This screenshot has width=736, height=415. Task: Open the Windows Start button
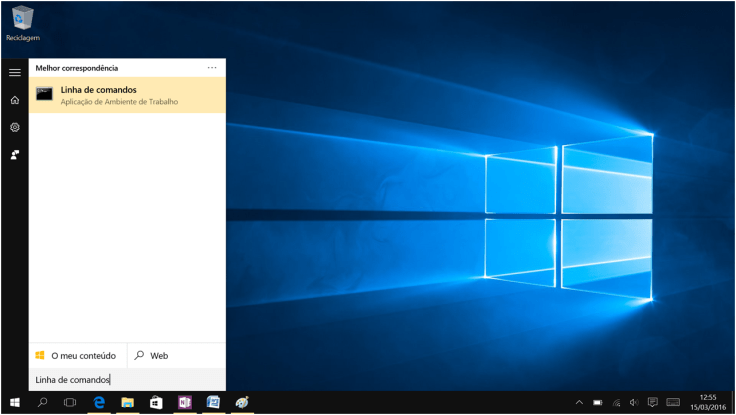point(15,403)
